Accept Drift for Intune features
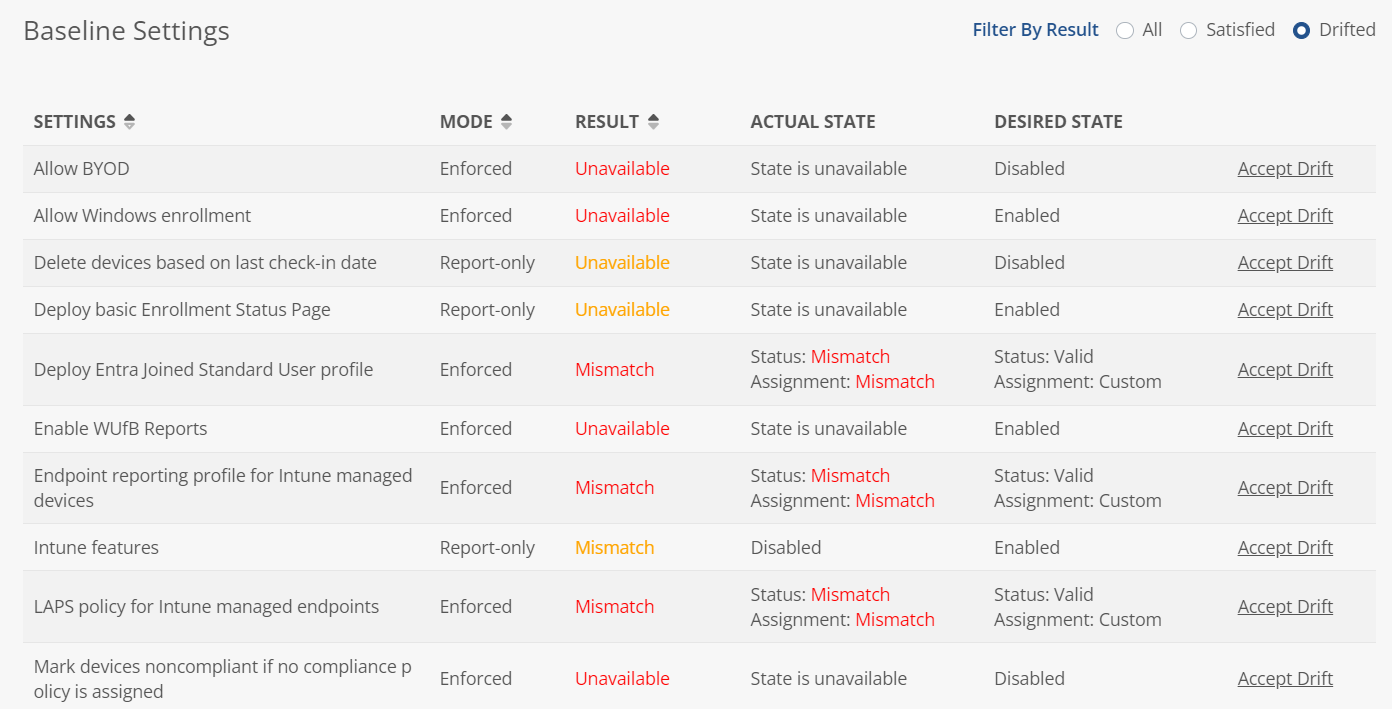Viewport: 1392px width, 709px height. click(1285, 548)
